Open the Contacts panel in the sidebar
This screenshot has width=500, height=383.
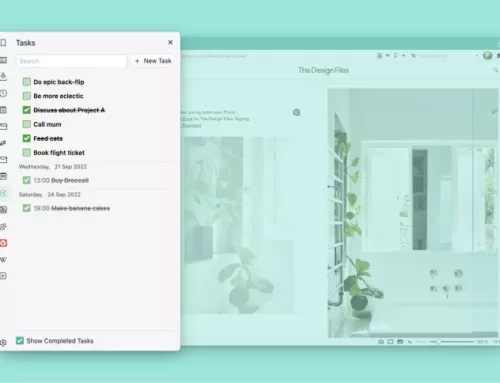pos(3,227)
